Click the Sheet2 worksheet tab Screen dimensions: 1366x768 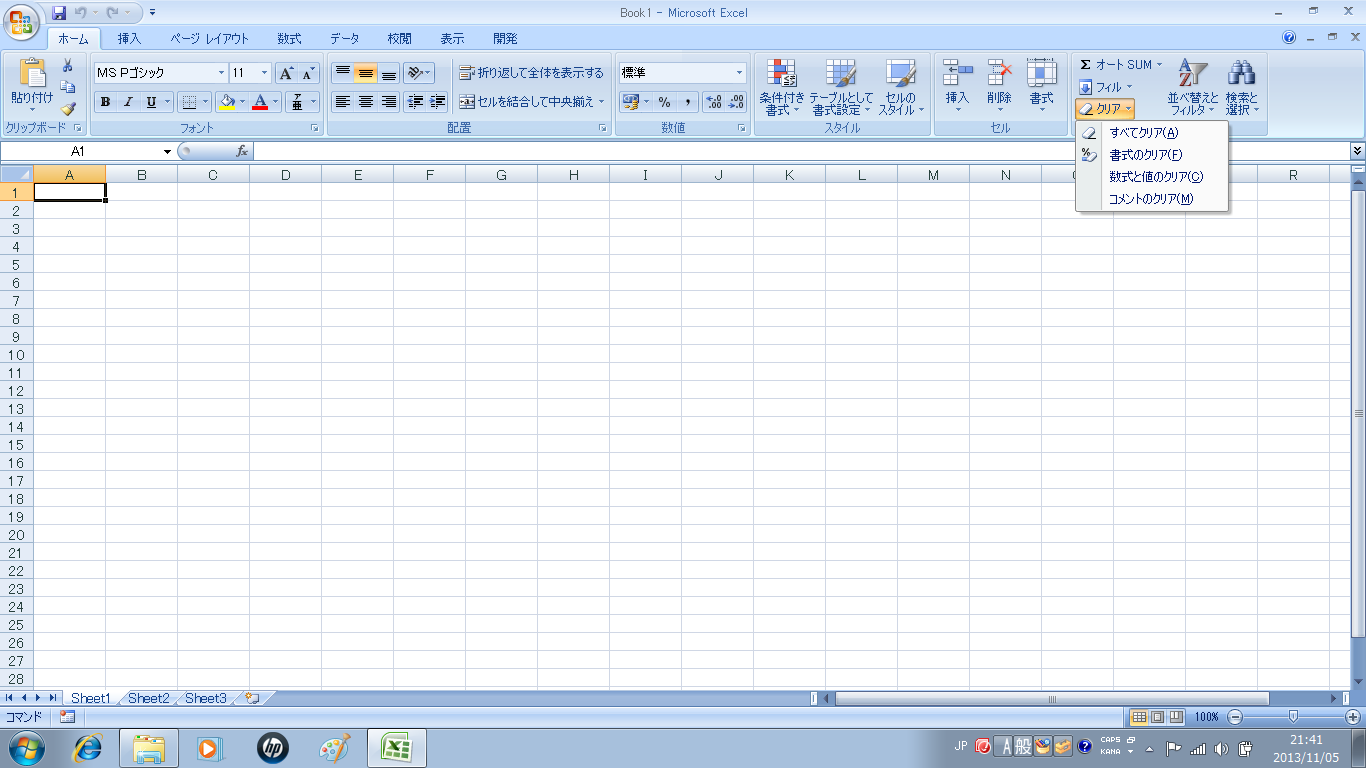click(x=148, y=698)
